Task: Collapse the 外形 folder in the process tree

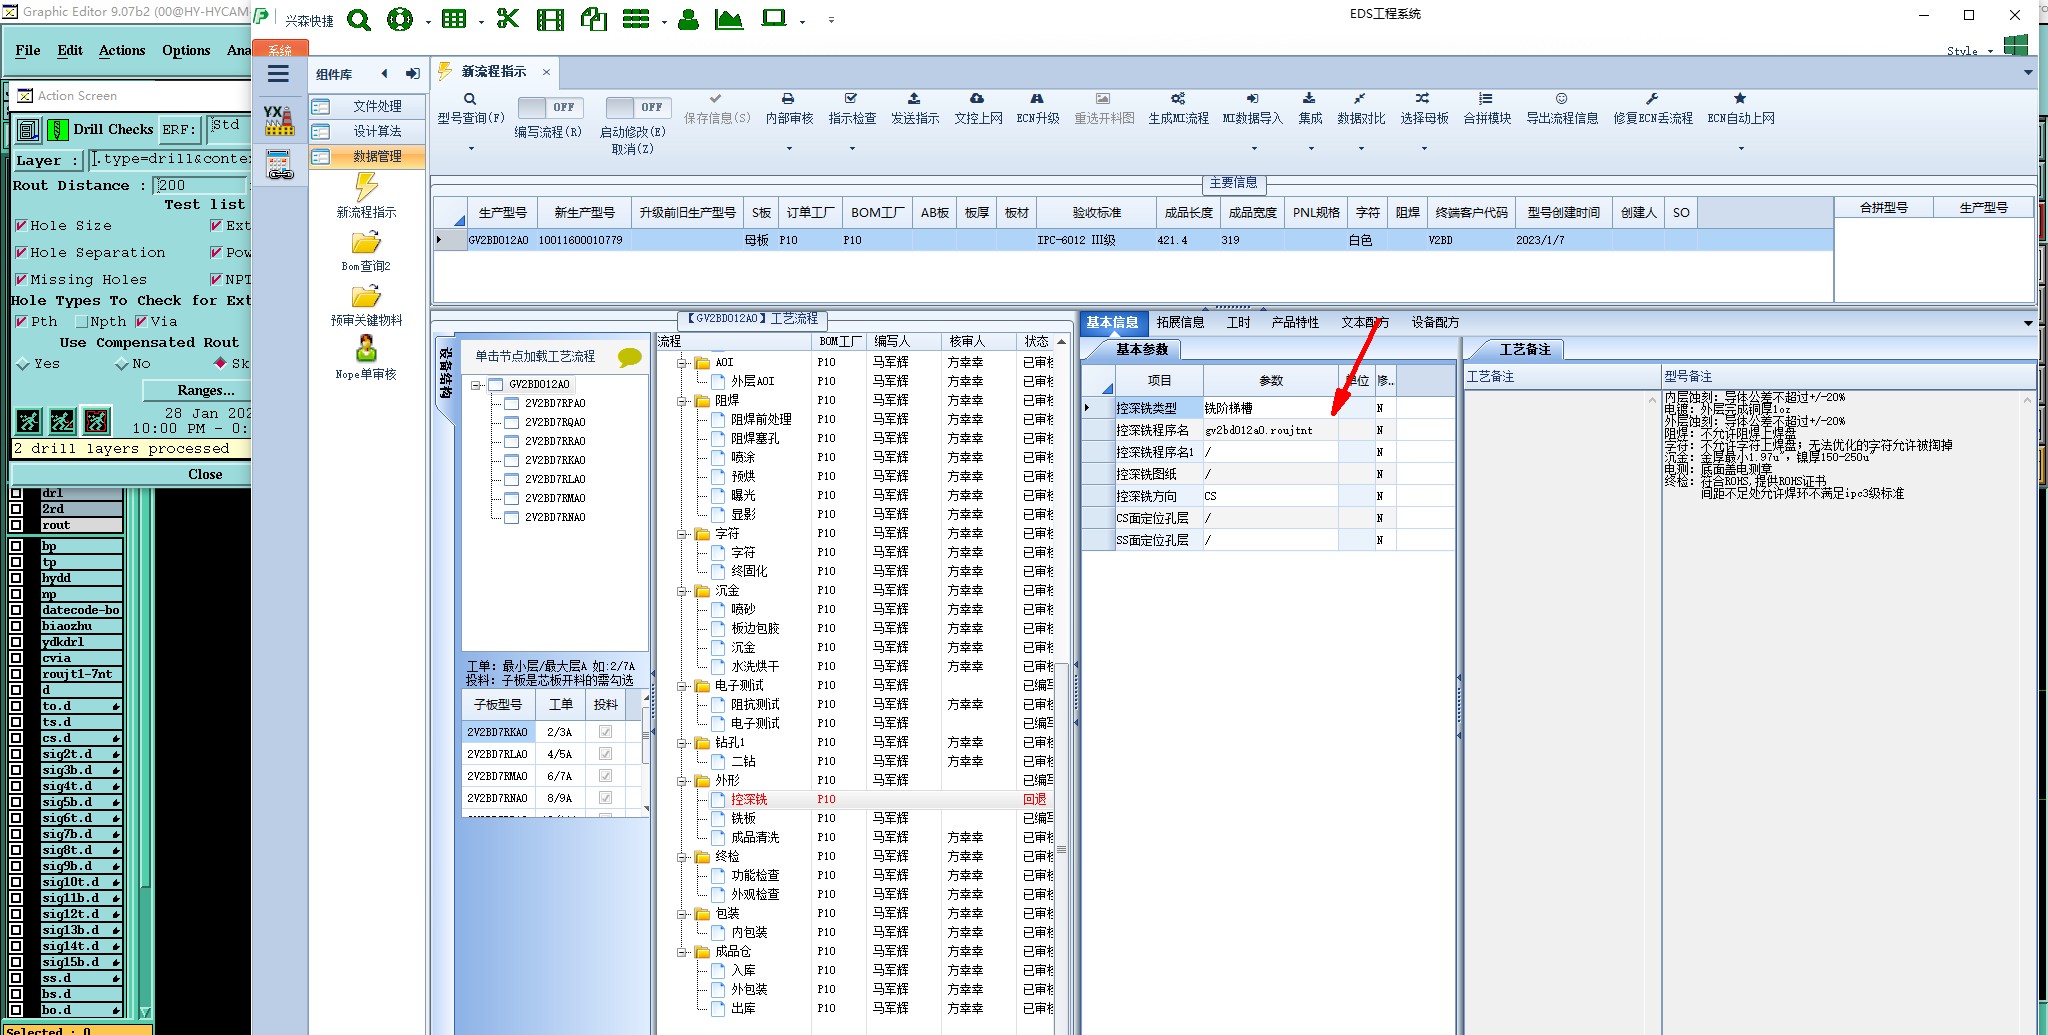Action: coord(683,781)
